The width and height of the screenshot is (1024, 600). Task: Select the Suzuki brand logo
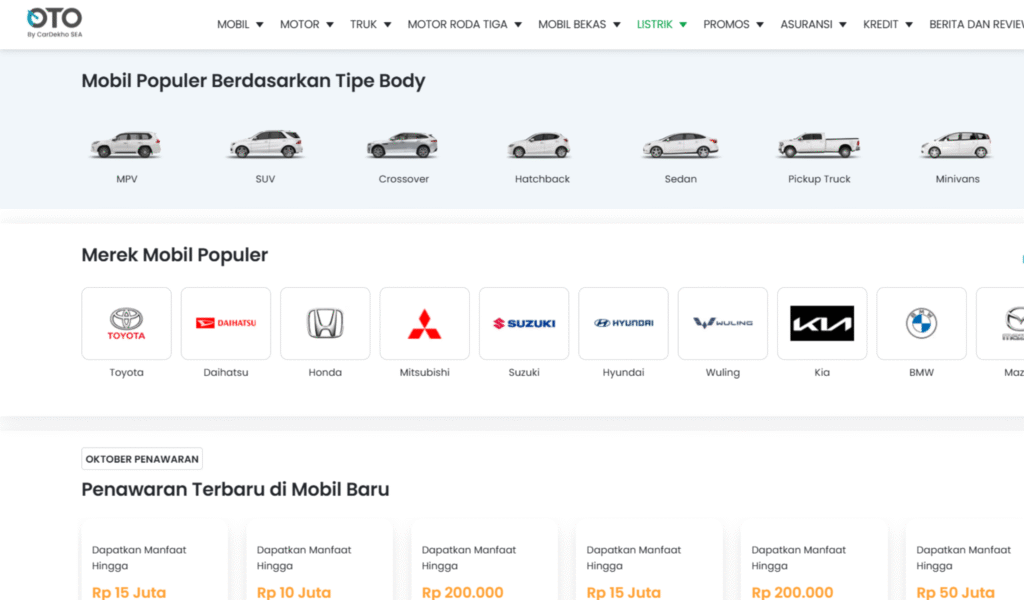(x=524, y=323)
